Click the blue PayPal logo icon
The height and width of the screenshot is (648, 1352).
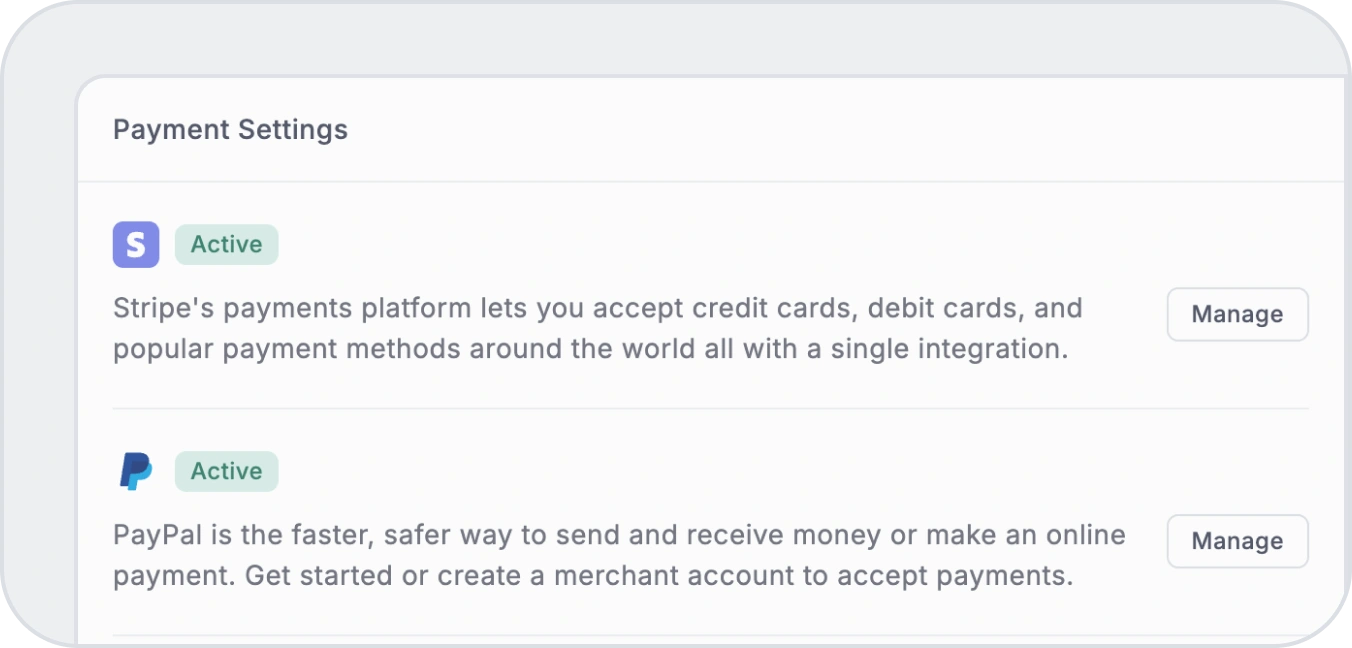tap(136, 471)
